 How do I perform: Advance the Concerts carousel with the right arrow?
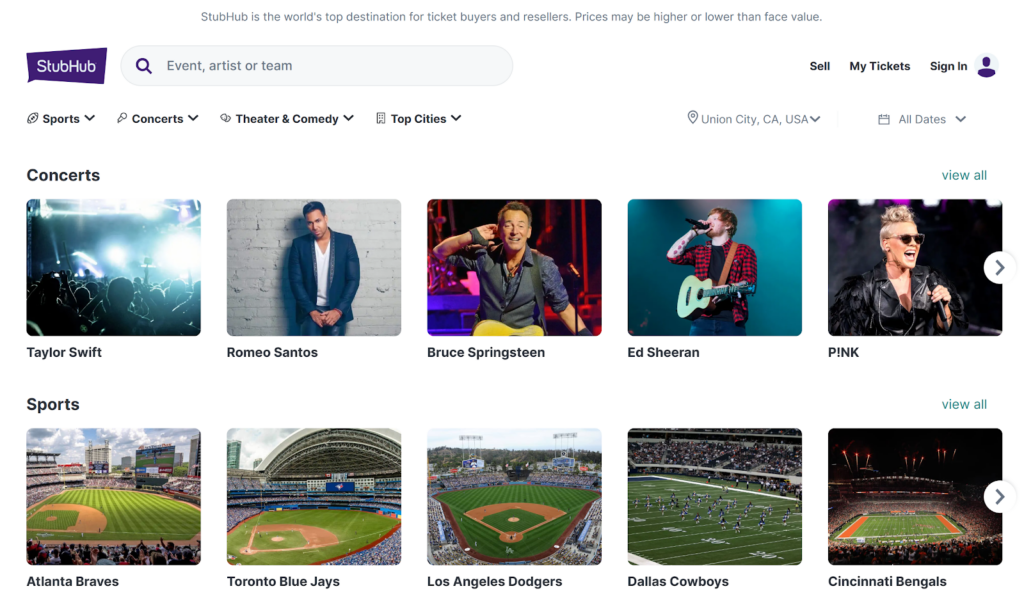coord(998,267)
